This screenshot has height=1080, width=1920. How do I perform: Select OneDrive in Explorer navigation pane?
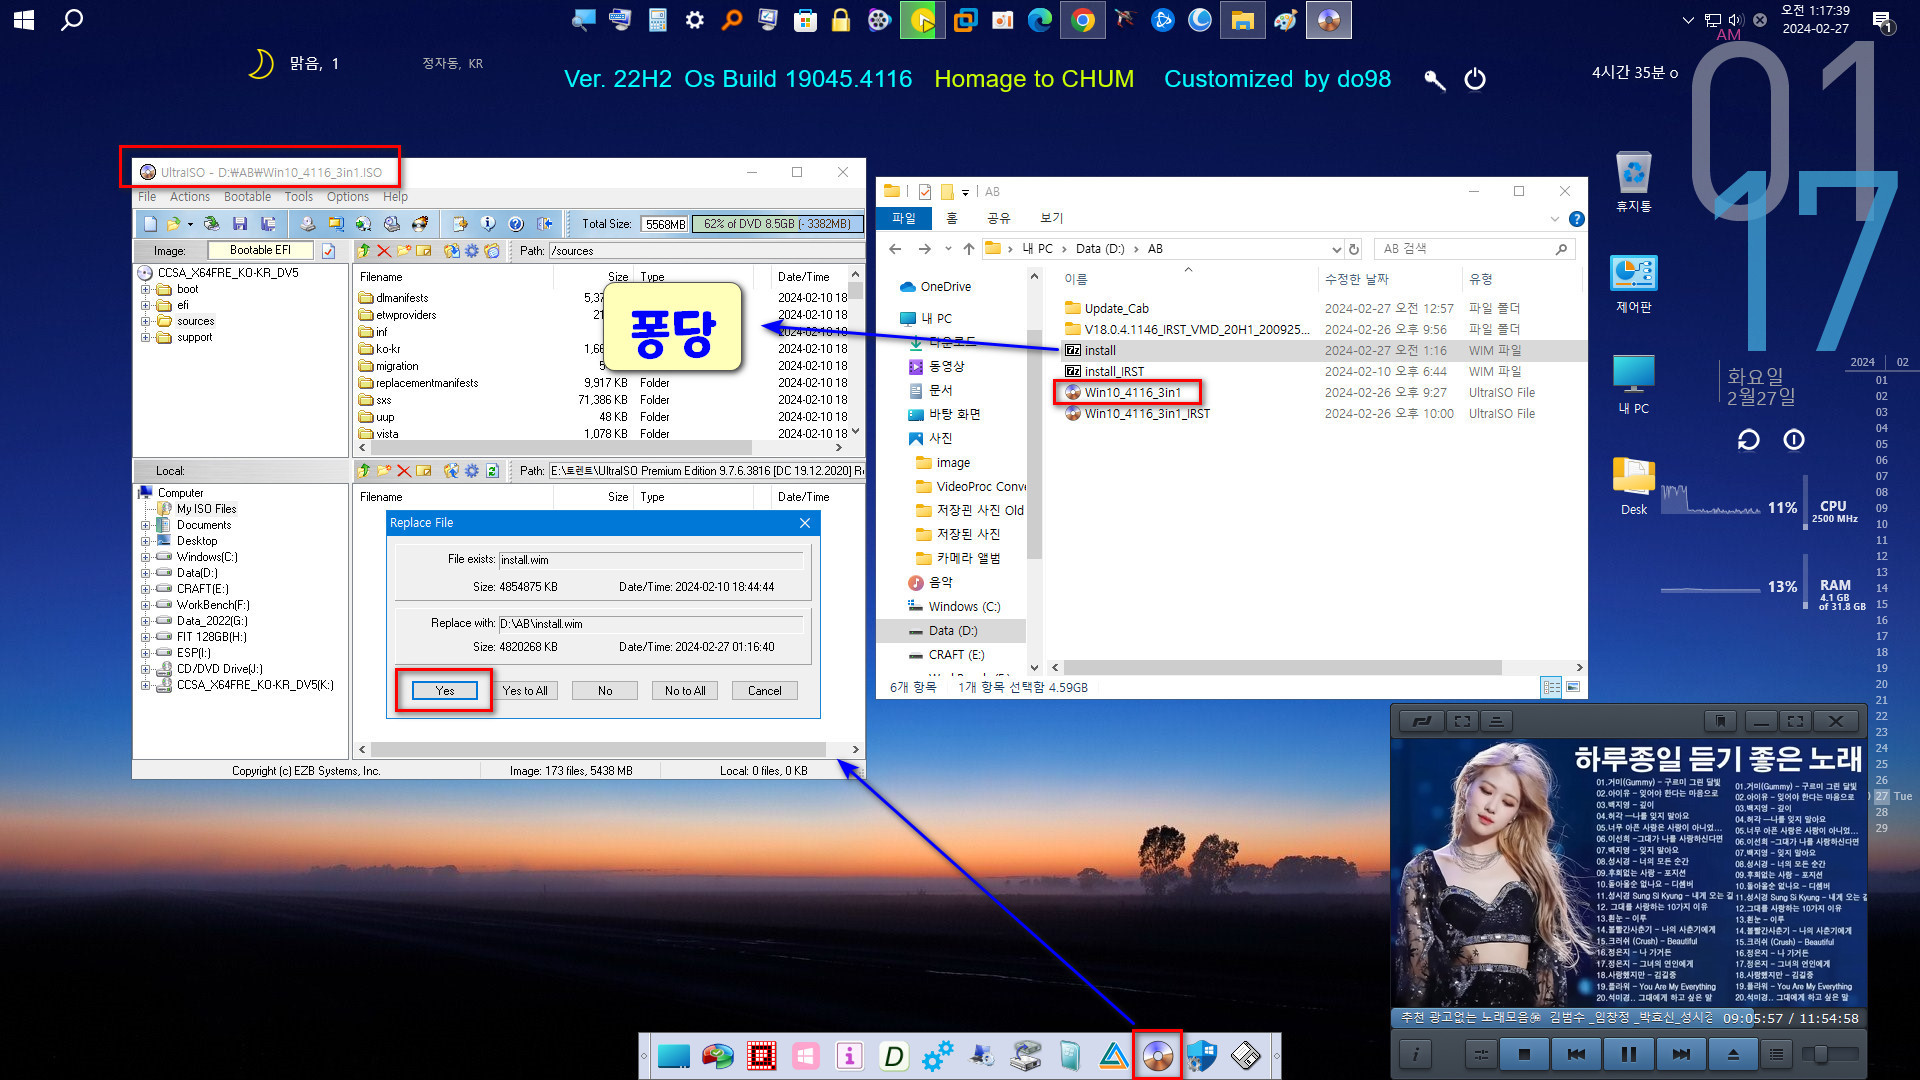pos(945,287)
